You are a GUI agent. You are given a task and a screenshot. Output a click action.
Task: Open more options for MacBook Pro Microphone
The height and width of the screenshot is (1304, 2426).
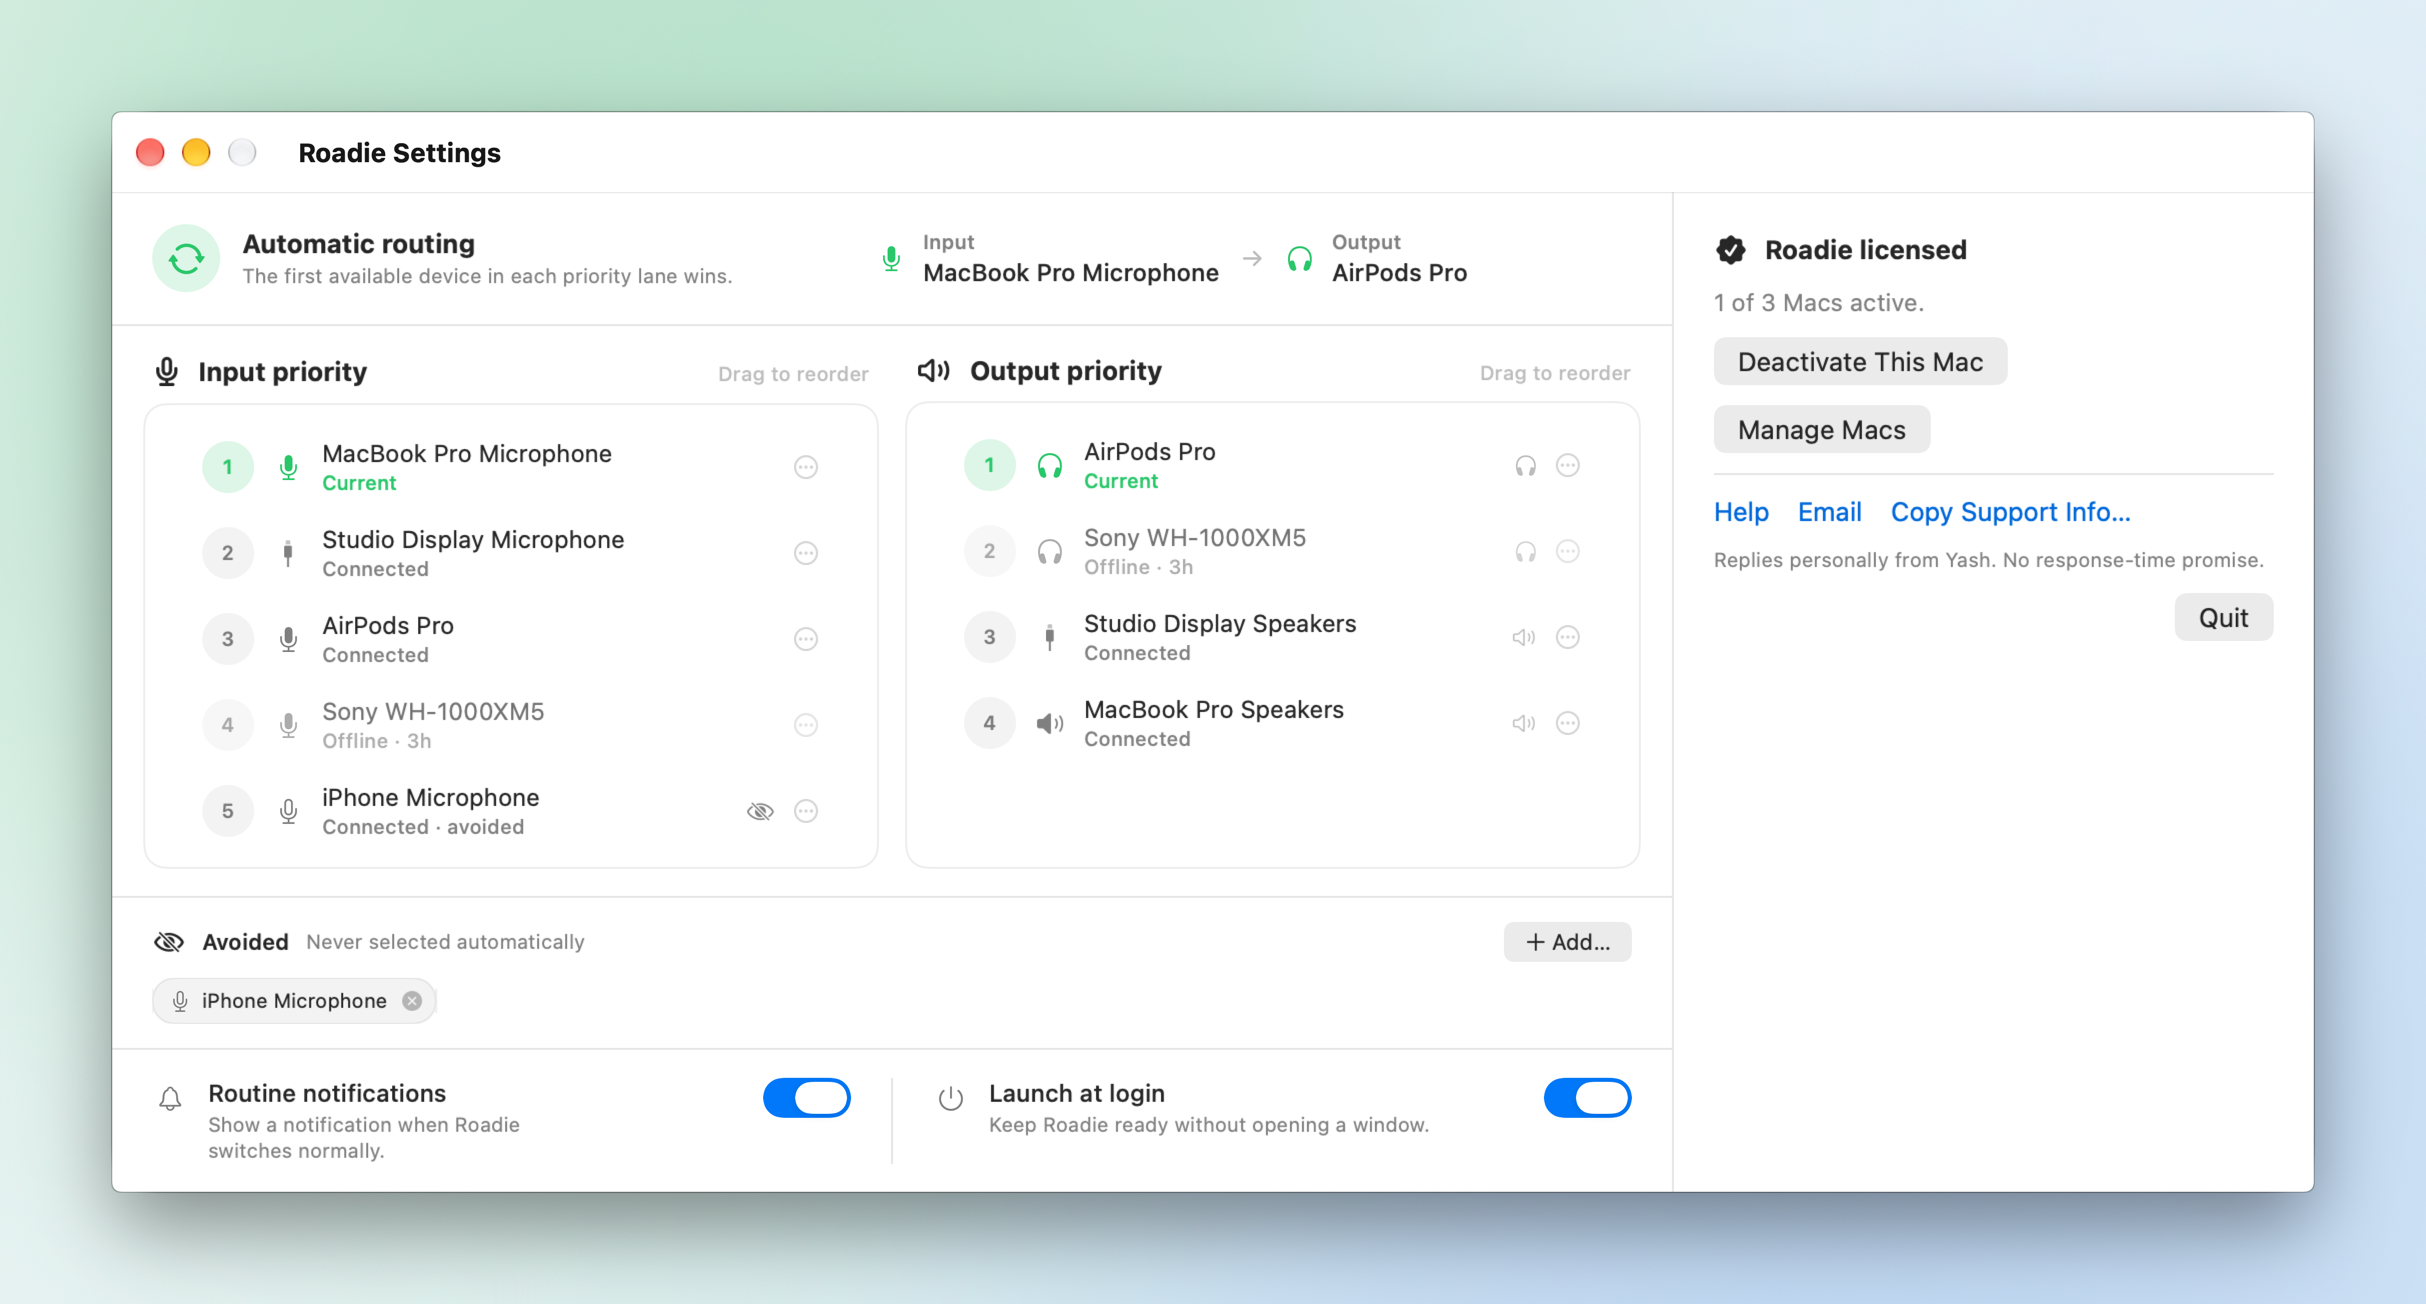point(806,467)
